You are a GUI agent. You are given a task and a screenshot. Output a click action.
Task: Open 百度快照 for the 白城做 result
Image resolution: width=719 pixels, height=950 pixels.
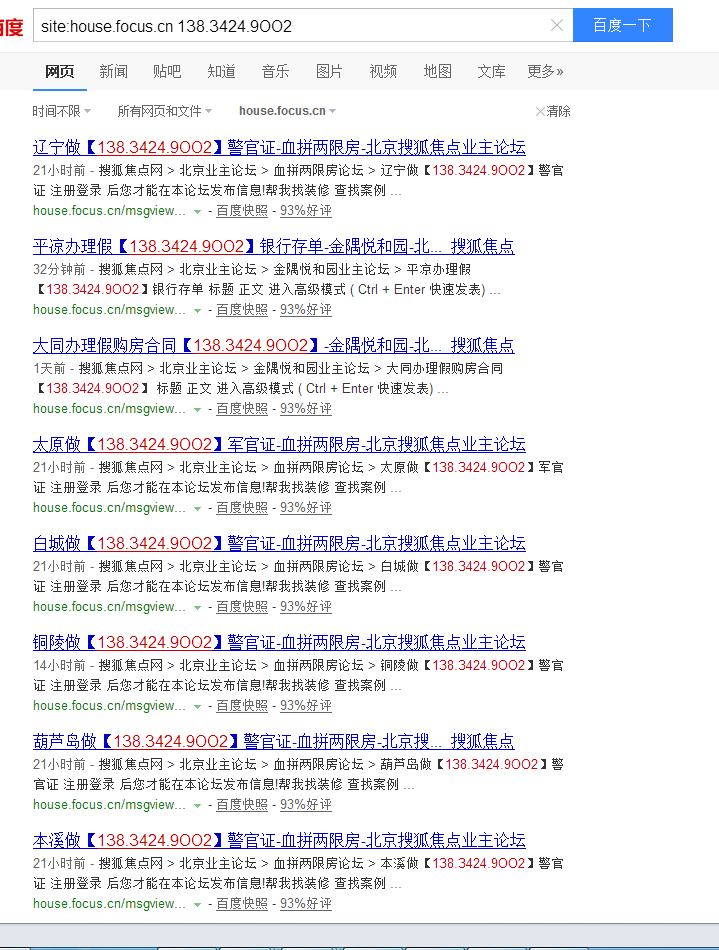coord(242,606)
